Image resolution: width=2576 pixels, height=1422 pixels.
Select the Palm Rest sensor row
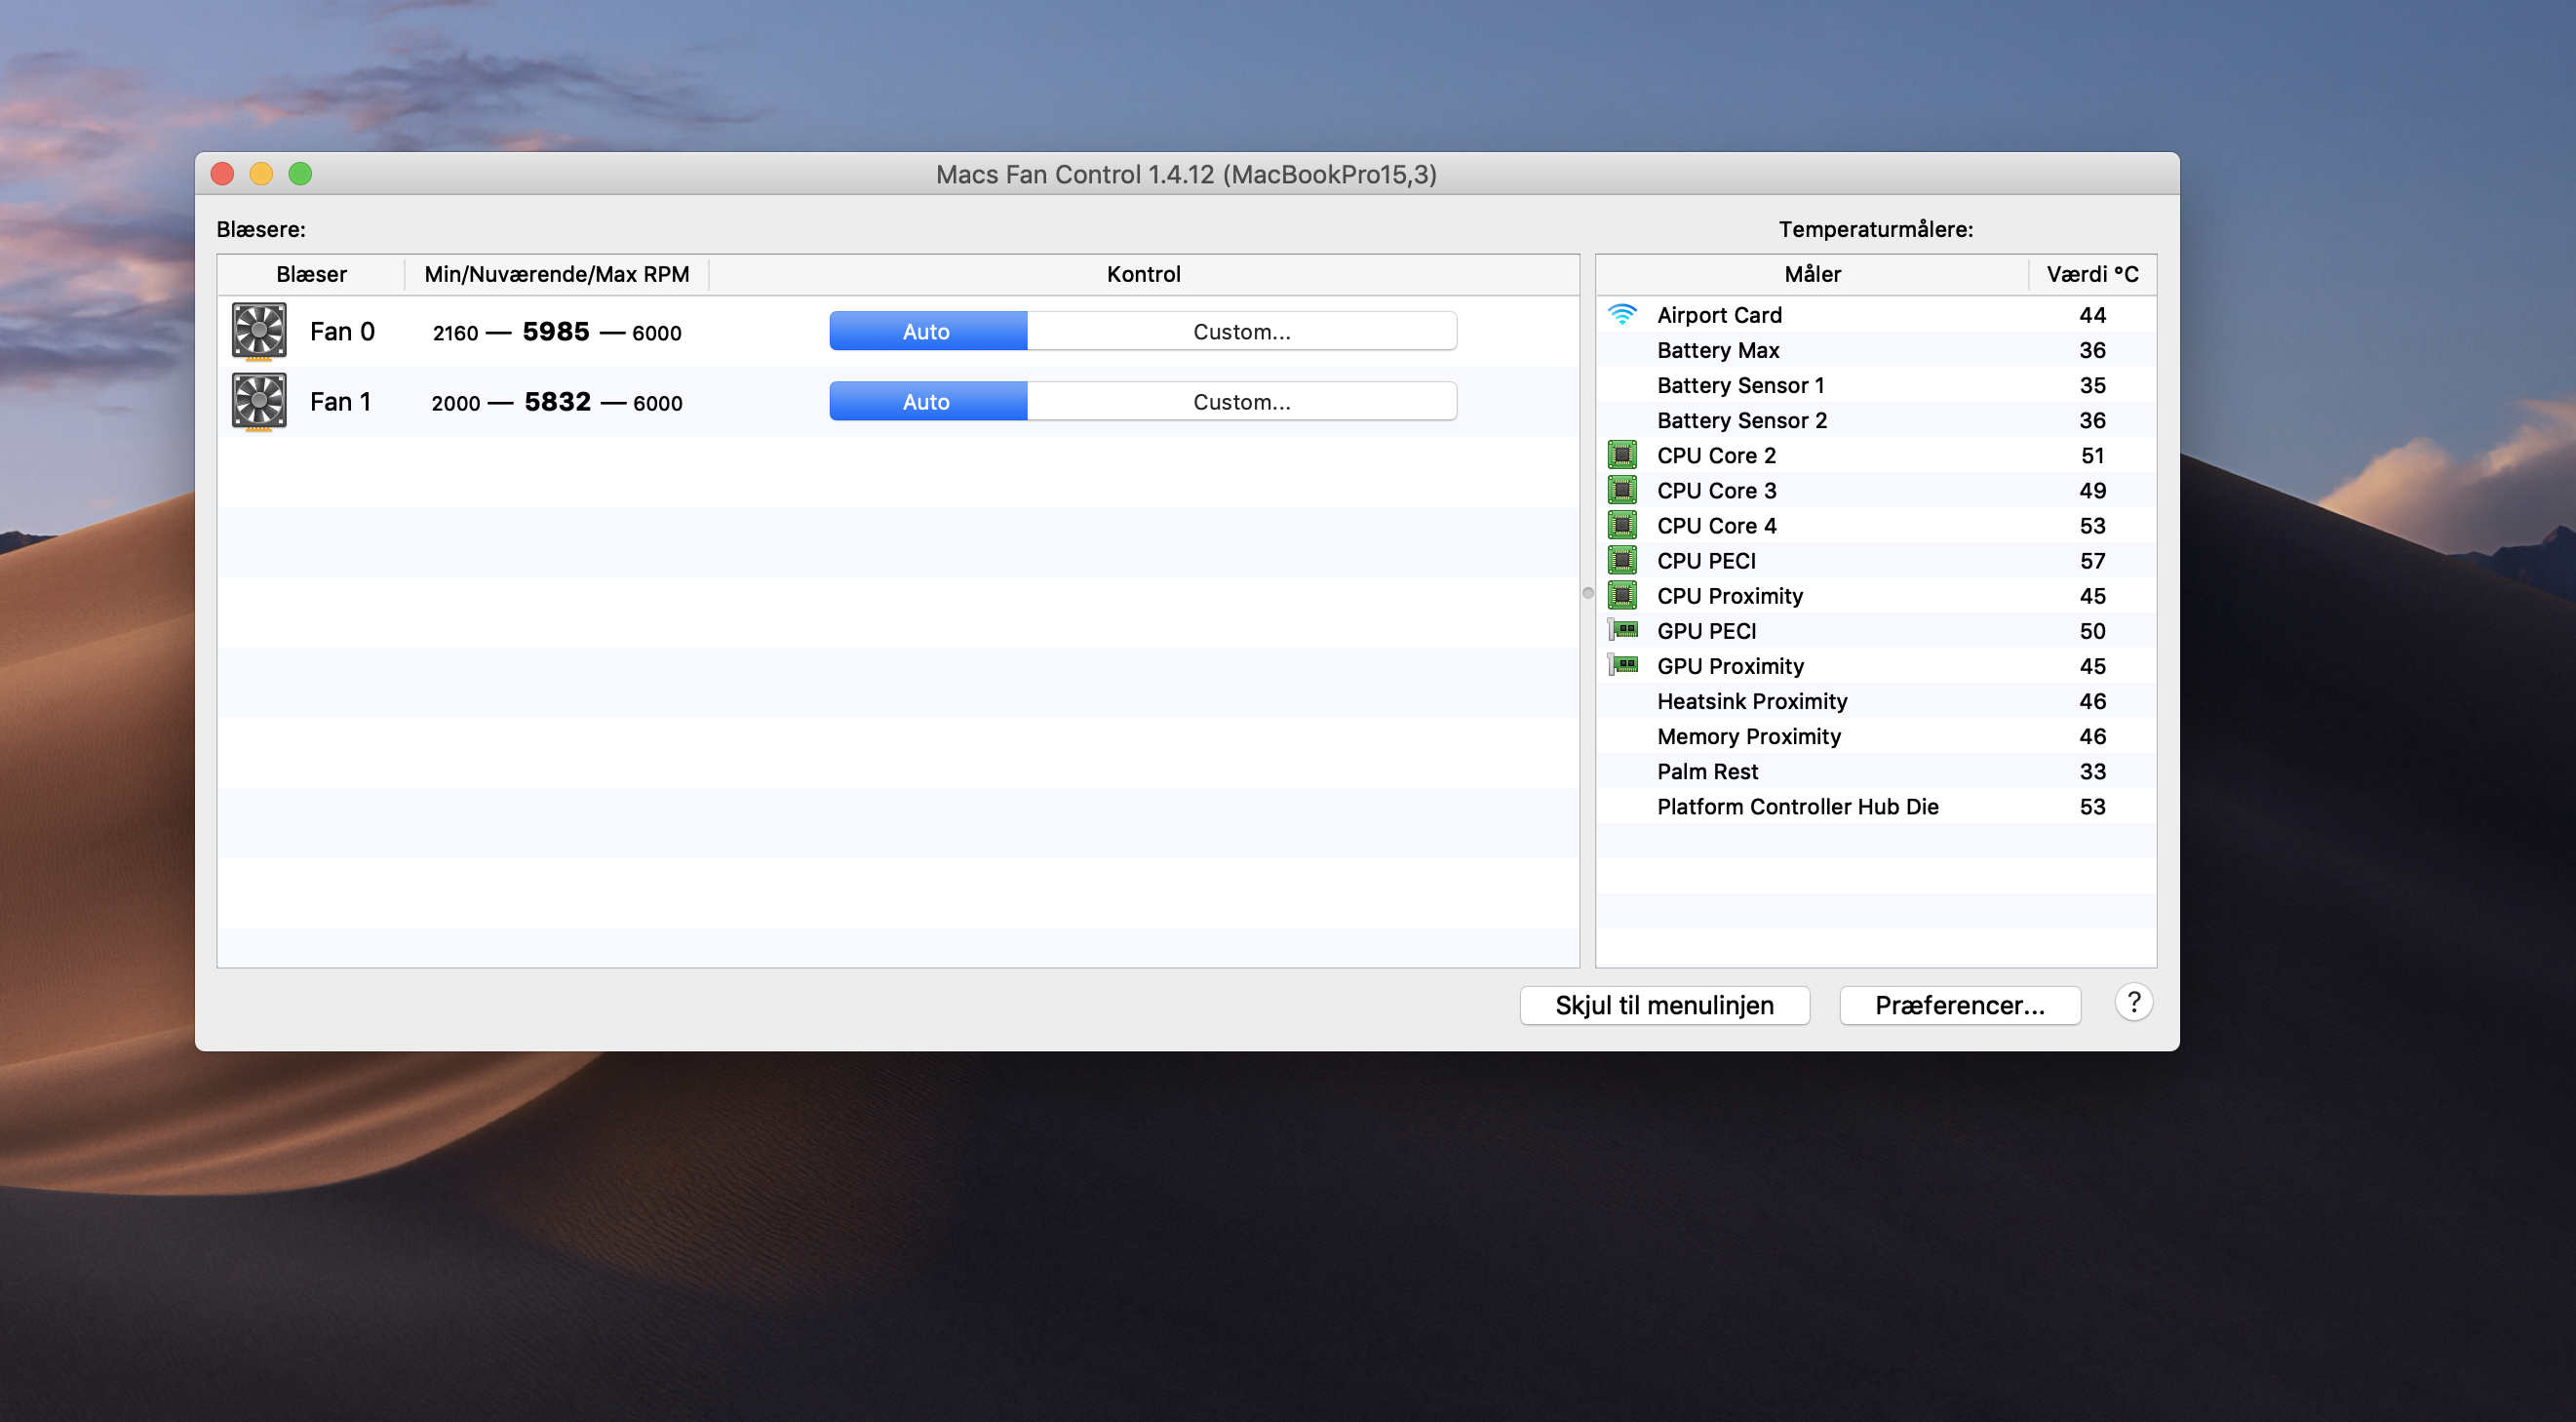click(1876, 771)
